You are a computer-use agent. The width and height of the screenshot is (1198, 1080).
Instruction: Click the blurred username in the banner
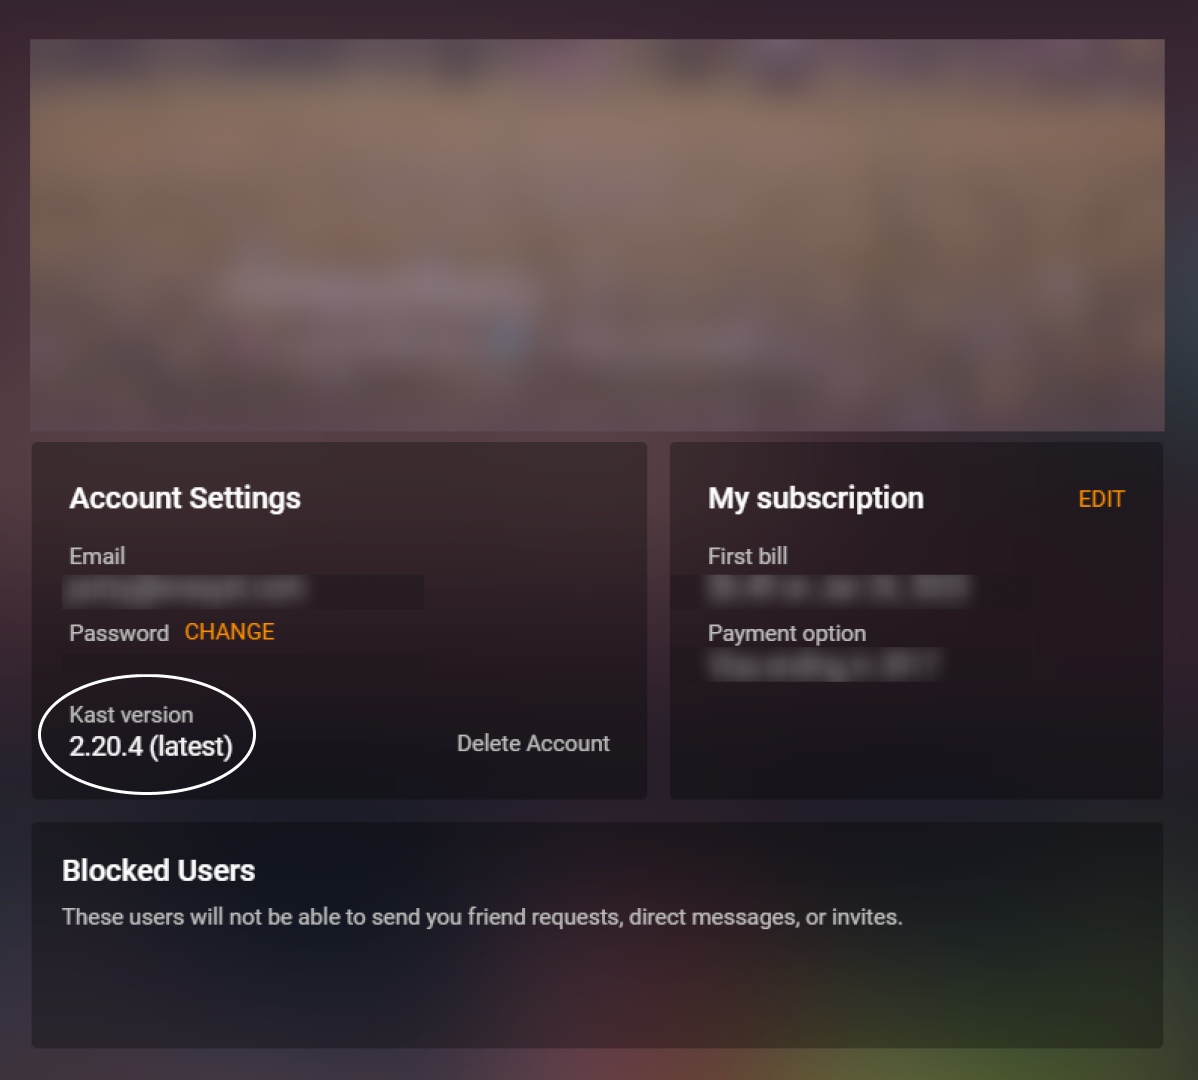pos(380,287)
